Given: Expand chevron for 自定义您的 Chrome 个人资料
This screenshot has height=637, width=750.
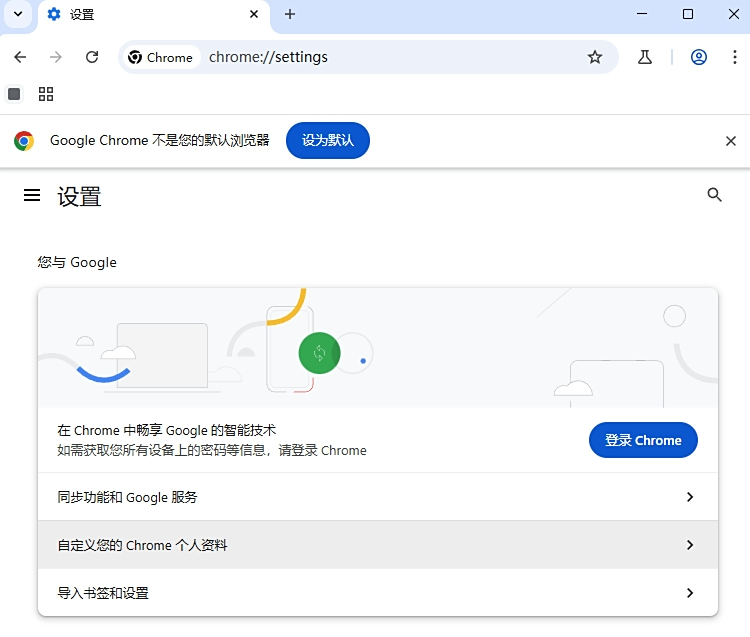Looking at the screenshot, I should click(x=690, y=545).
